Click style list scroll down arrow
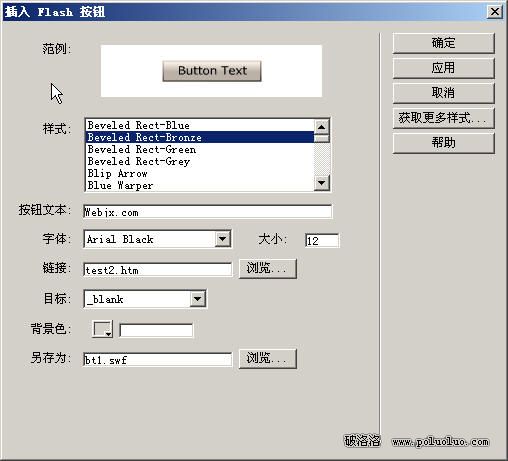 pos(322,183)
